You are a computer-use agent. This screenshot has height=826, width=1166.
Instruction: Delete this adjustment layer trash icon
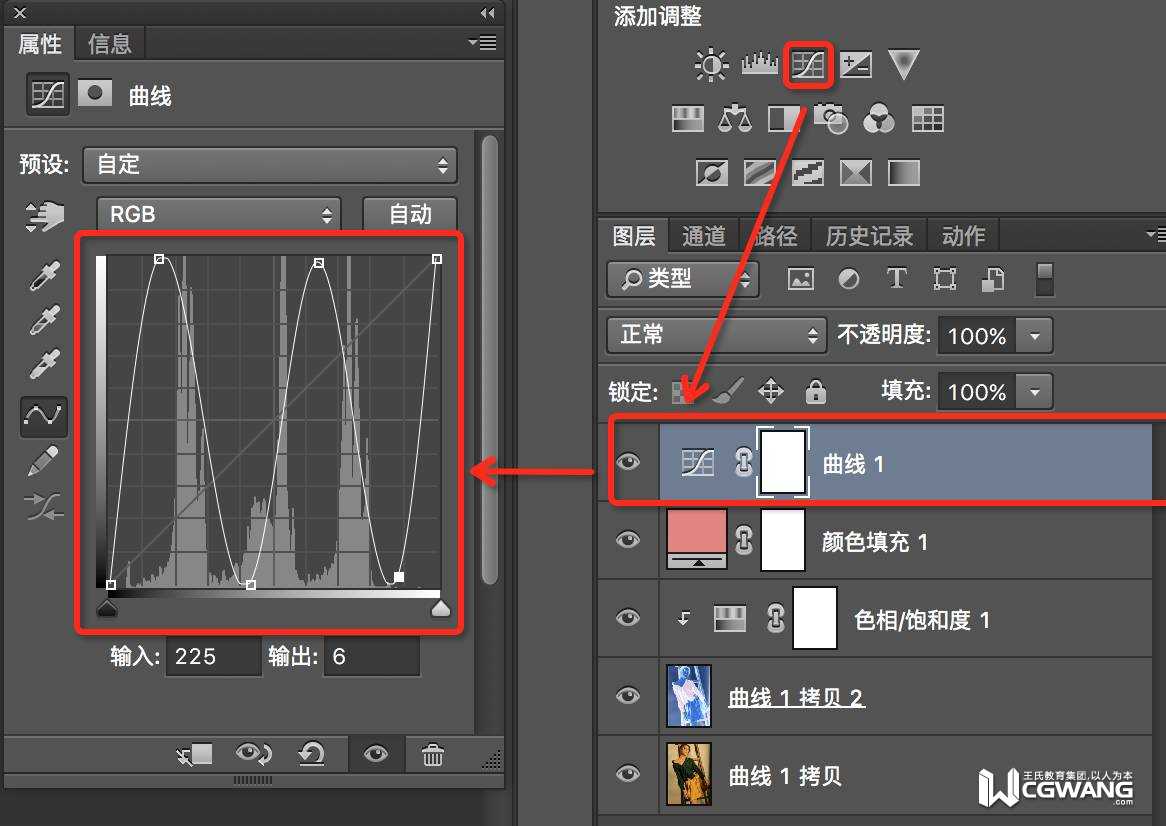[433, 755]
